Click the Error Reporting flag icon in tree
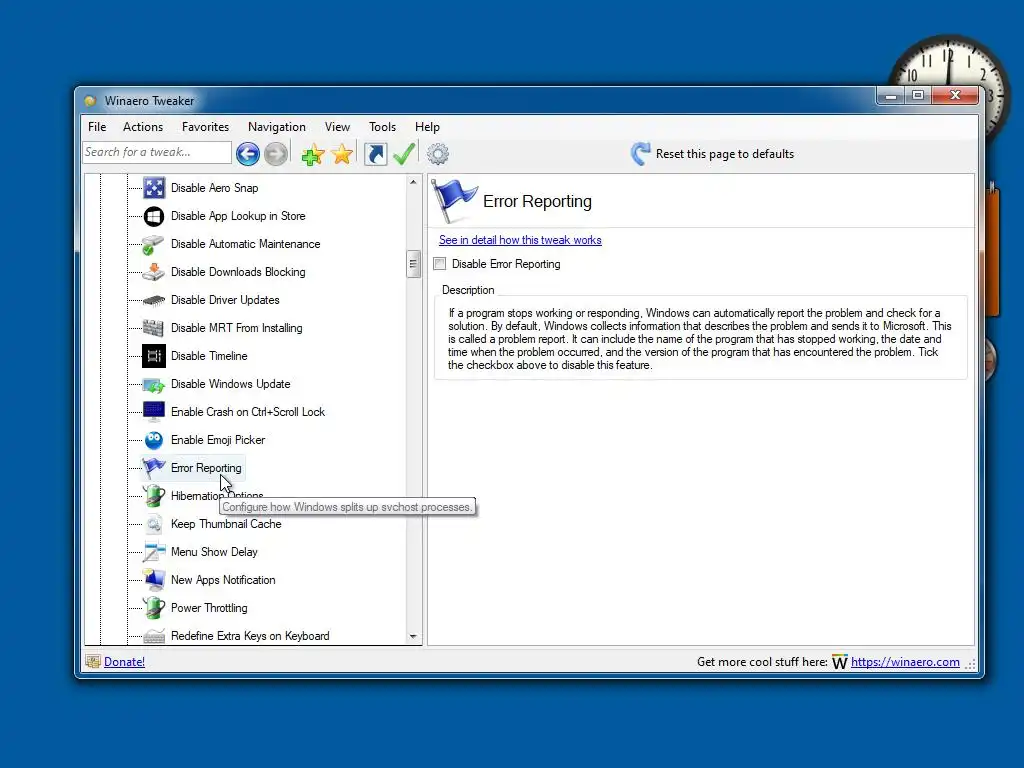The image size is (1024, 768). pyautogui.click(x=154, y=468)
